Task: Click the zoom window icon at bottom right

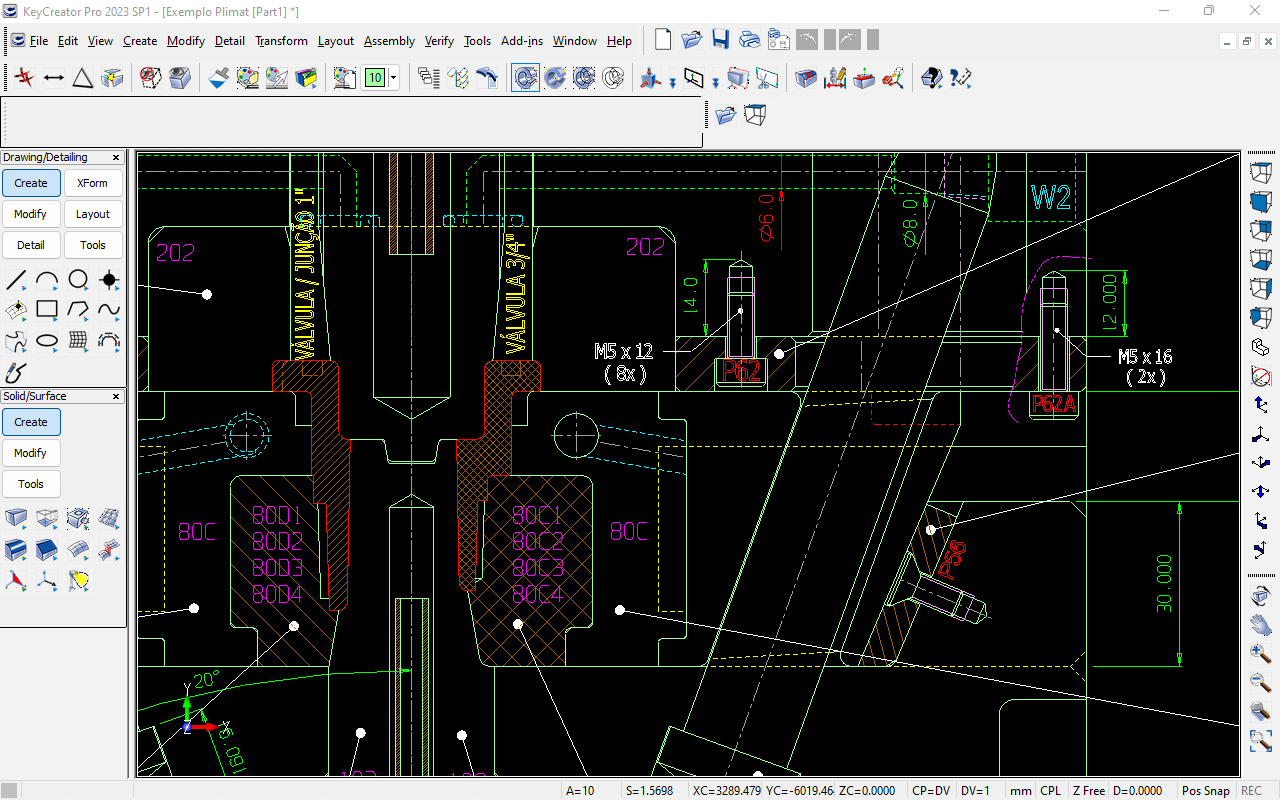Action: (x=1261, y=741)
